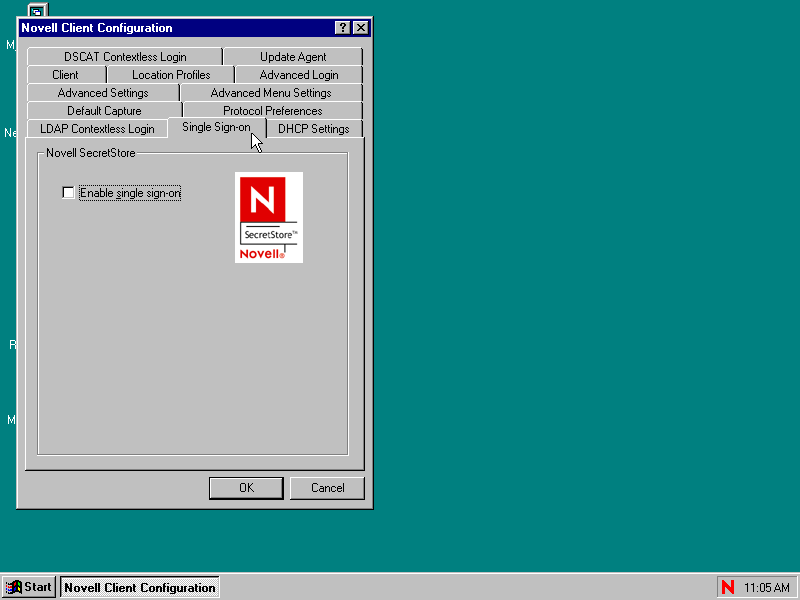Click the Novell SecretStore logo image

pos(269,217)
